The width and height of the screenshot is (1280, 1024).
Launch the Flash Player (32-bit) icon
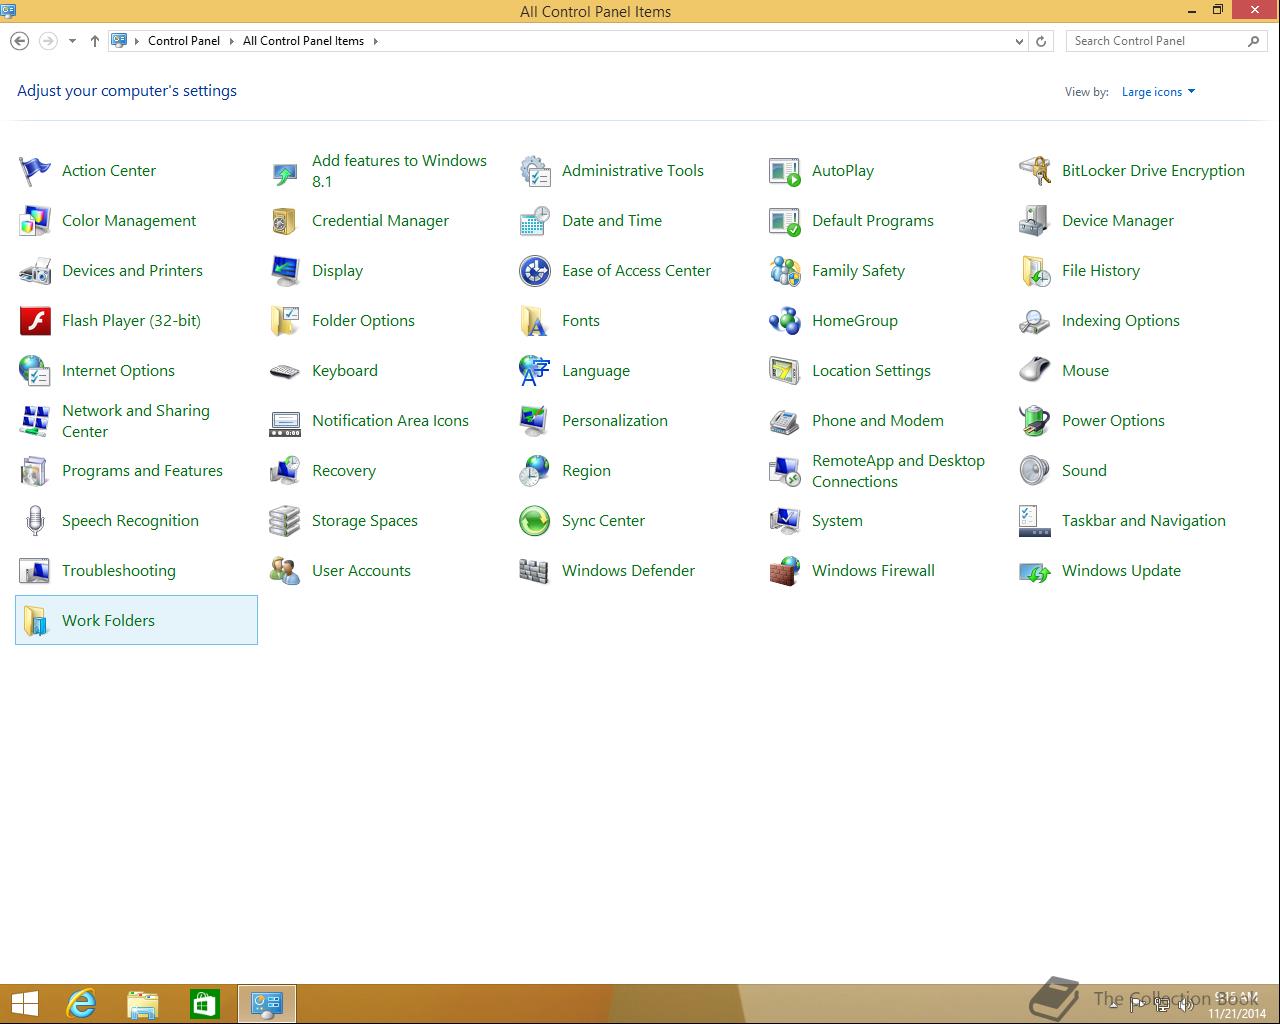tap(35, 321)
